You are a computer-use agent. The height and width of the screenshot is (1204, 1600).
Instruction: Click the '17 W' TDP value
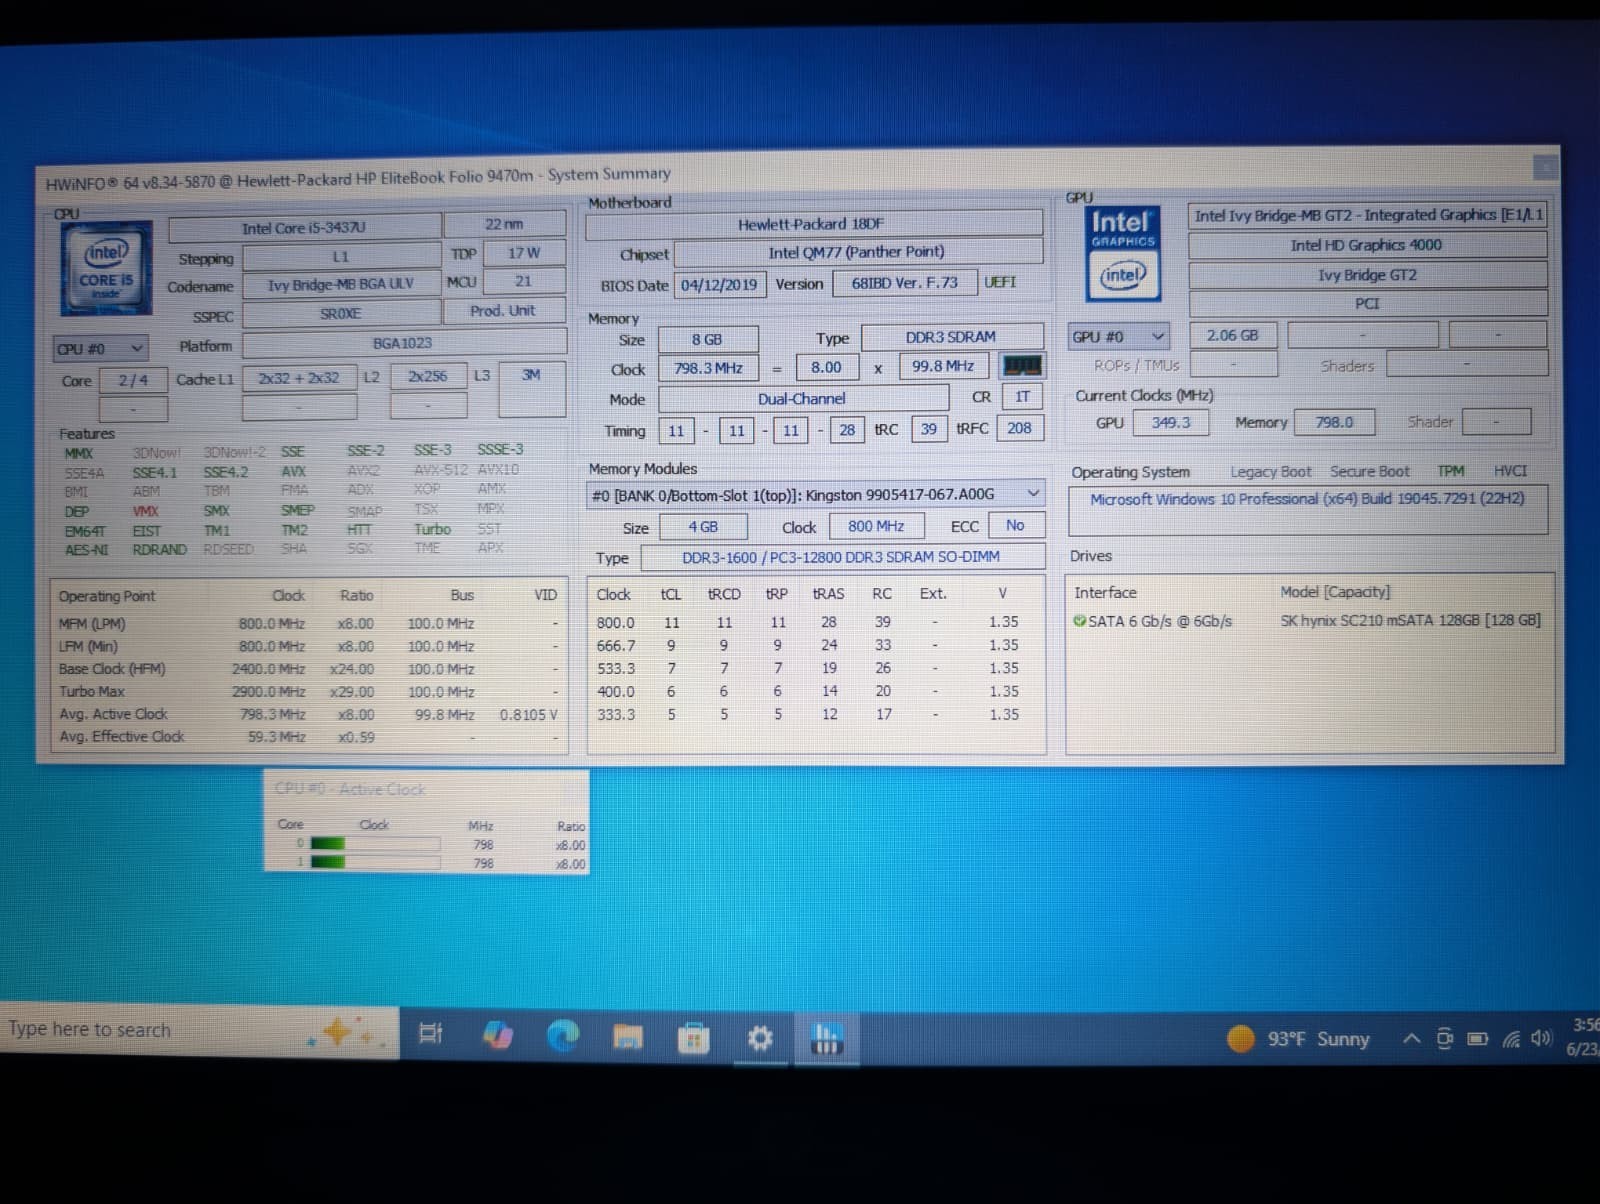tap(523, 253)
